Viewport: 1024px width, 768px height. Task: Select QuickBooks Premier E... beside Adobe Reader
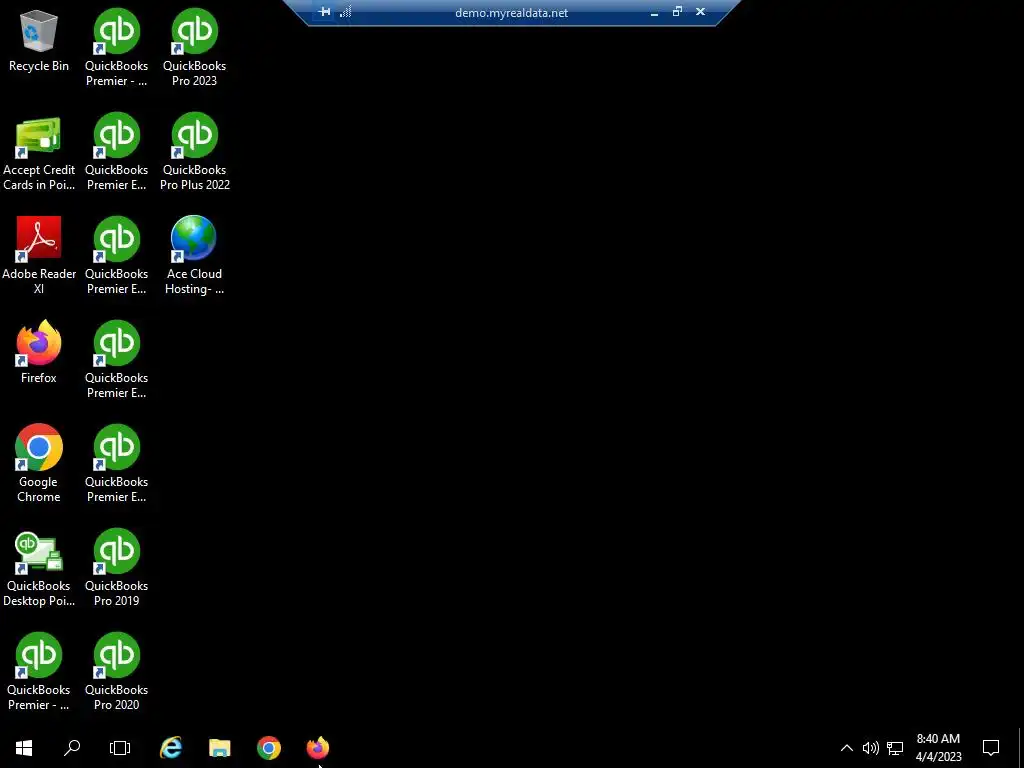tap(116, 255)
